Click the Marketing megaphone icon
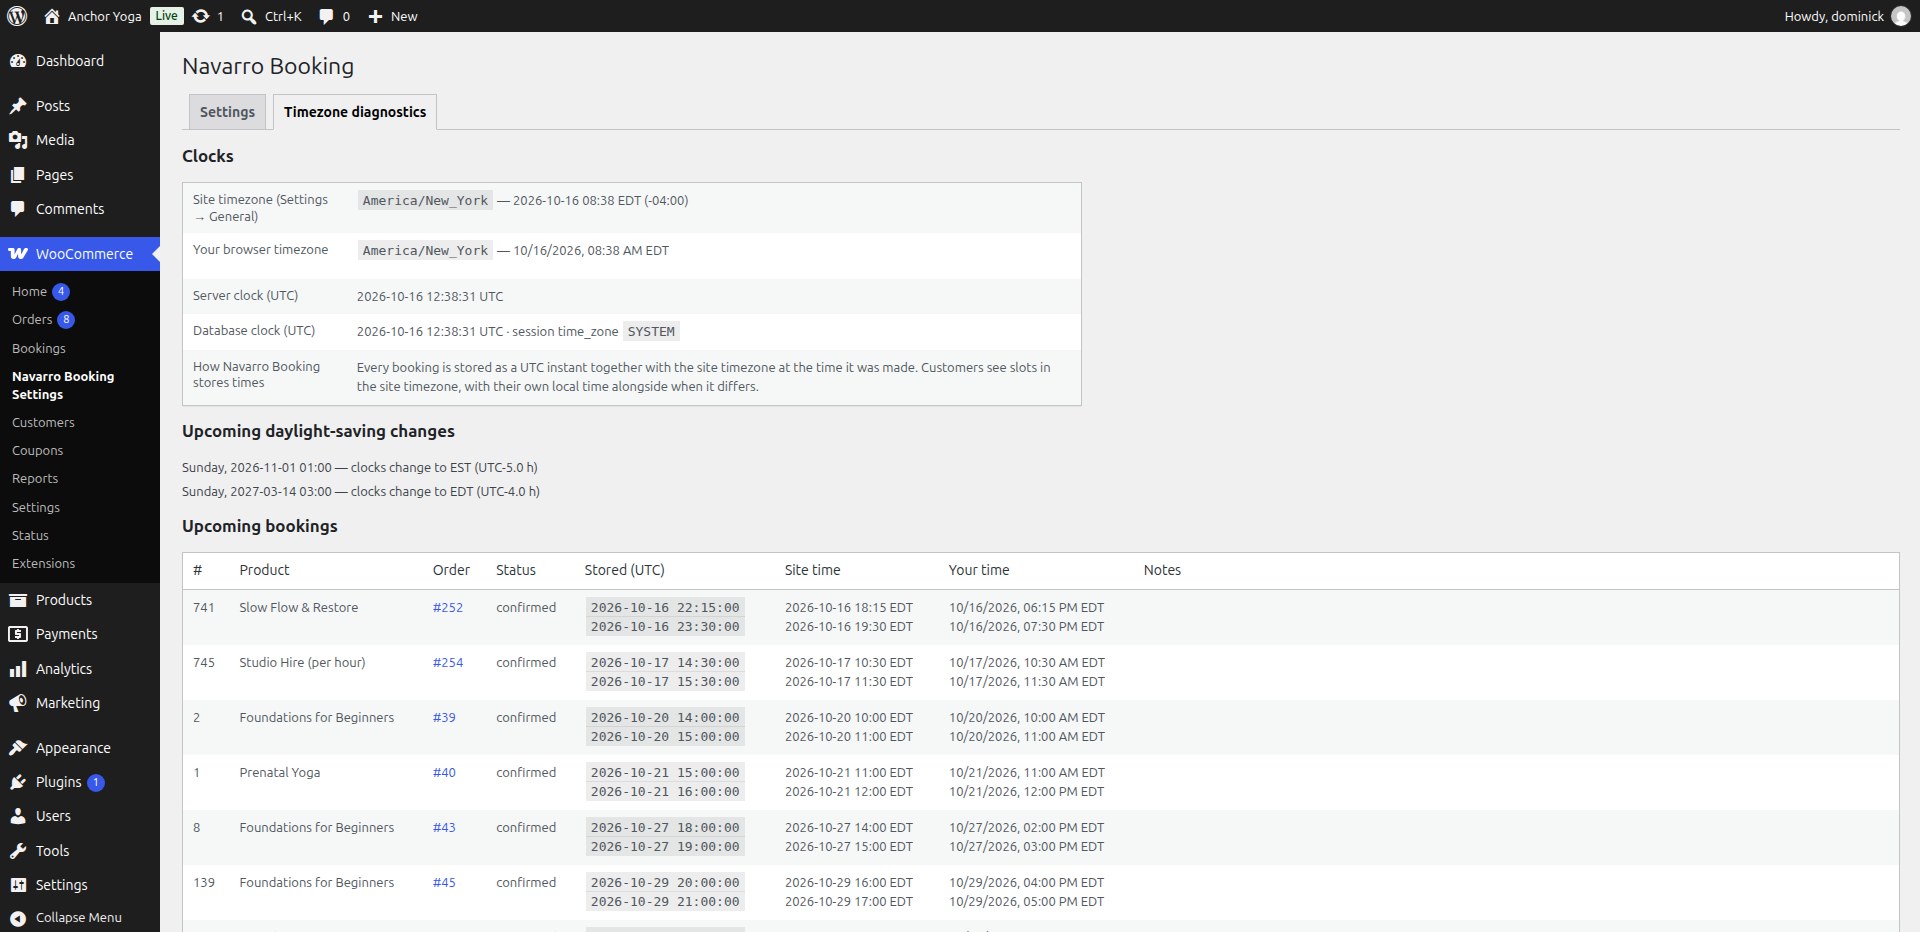The image size is (1920, 932). click(18, 703)
